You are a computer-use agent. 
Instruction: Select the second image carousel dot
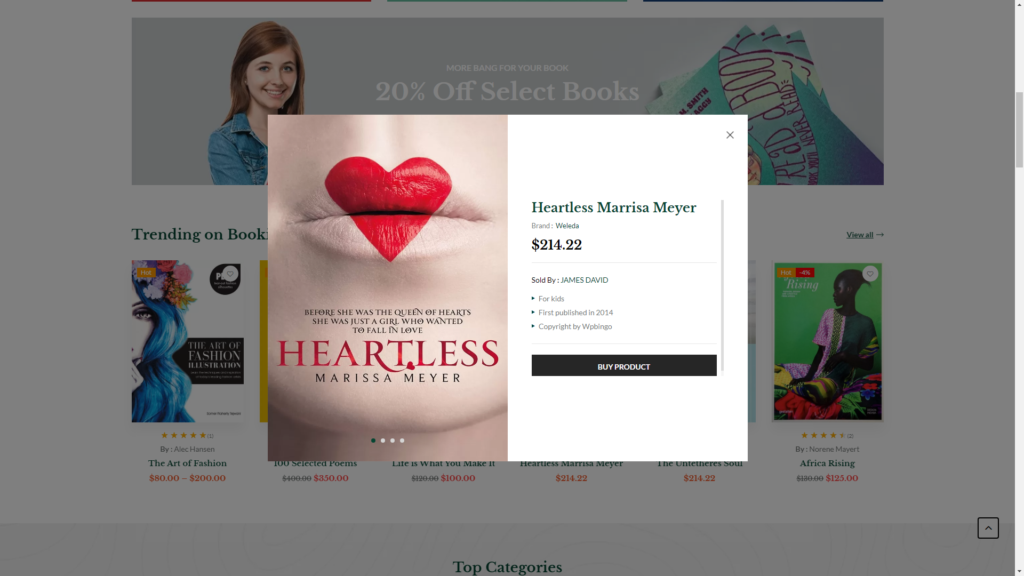click(383, 440)
